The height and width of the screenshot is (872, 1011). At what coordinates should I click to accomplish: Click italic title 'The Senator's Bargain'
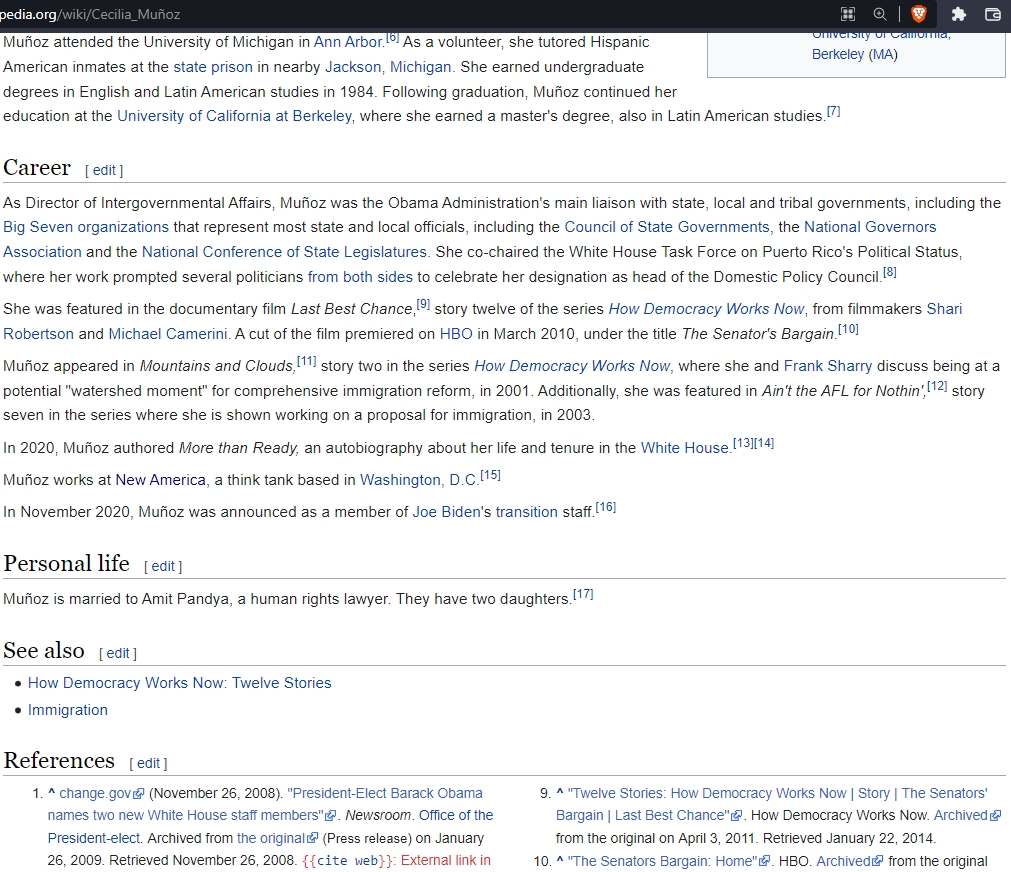pos(758,333)
